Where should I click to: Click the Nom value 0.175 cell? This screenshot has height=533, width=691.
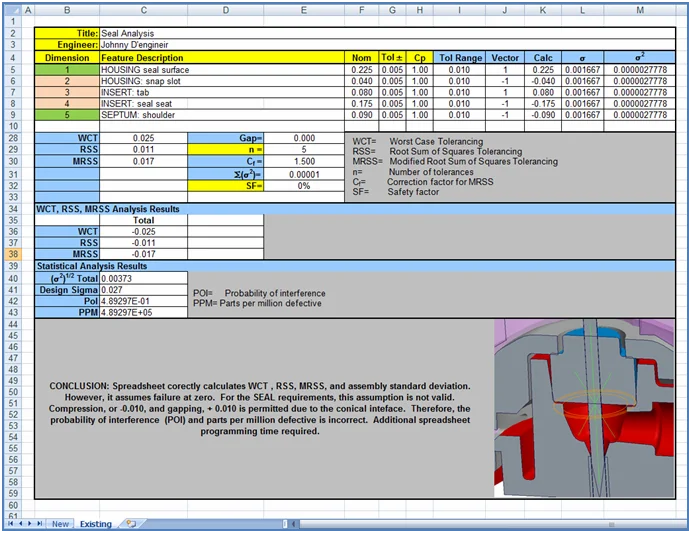pyautogui.click(x=361, y=104)
